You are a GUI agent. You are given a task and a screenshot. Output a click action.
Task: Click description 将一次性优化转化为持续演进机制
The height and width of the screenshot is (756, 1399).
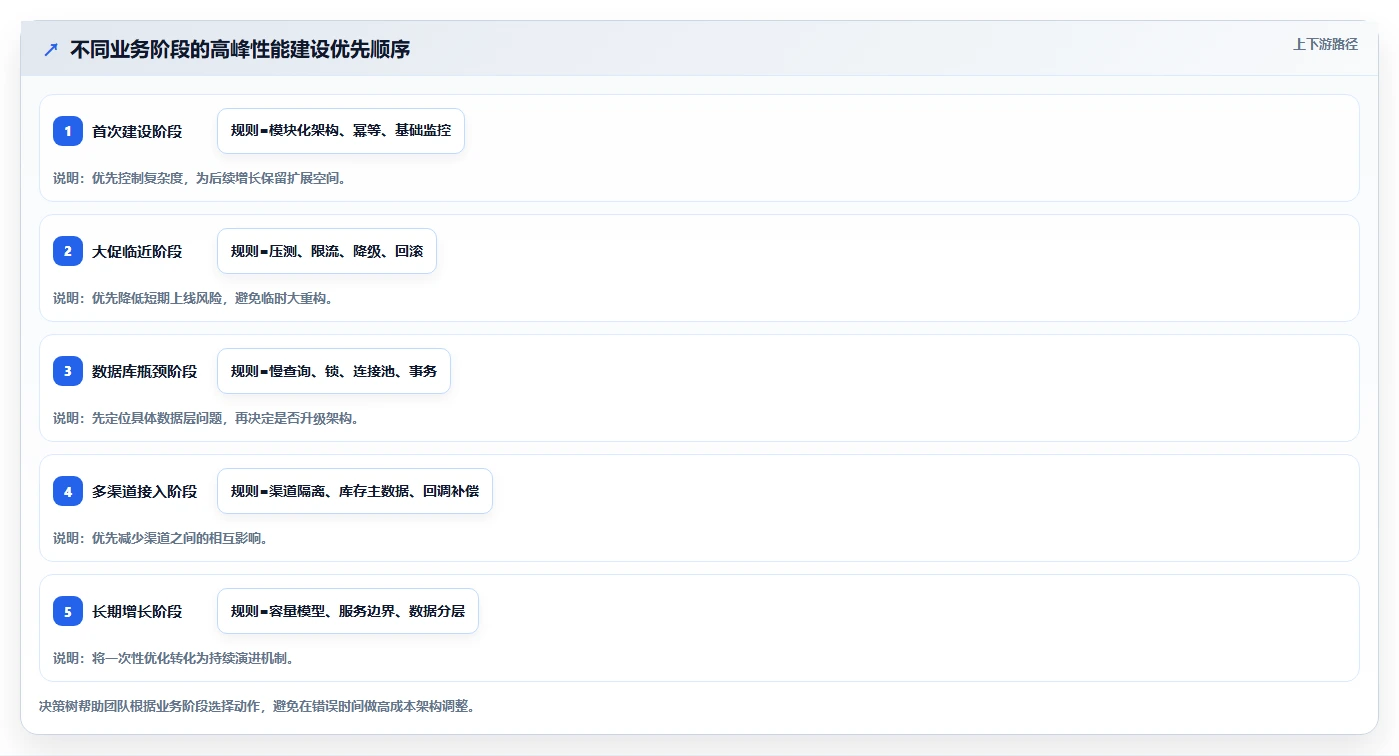173,658
